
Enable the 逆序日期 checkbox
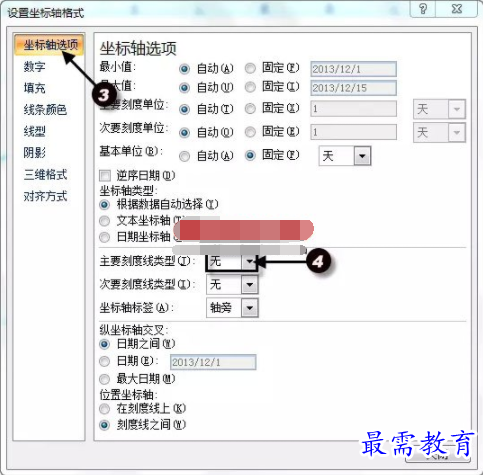point(105,175)
